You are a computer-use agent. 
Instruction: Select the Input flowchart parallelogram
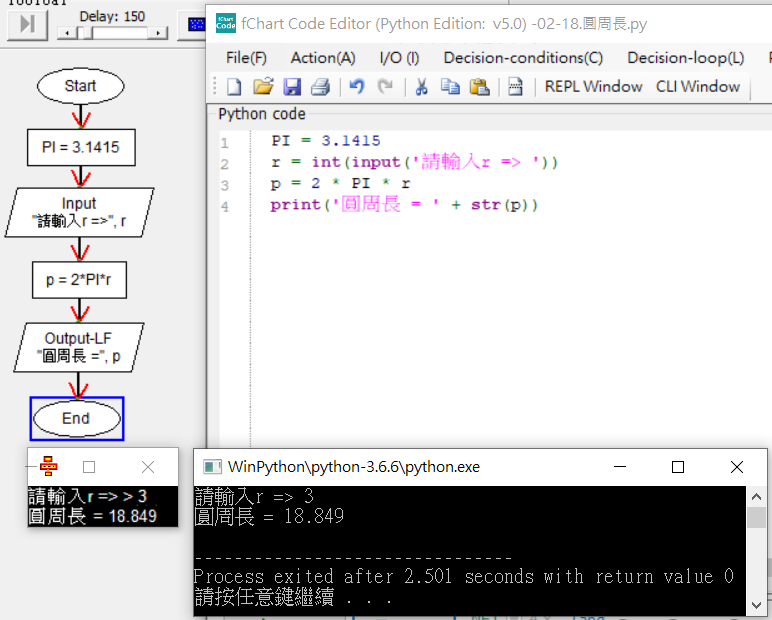(x=80, y=212)
